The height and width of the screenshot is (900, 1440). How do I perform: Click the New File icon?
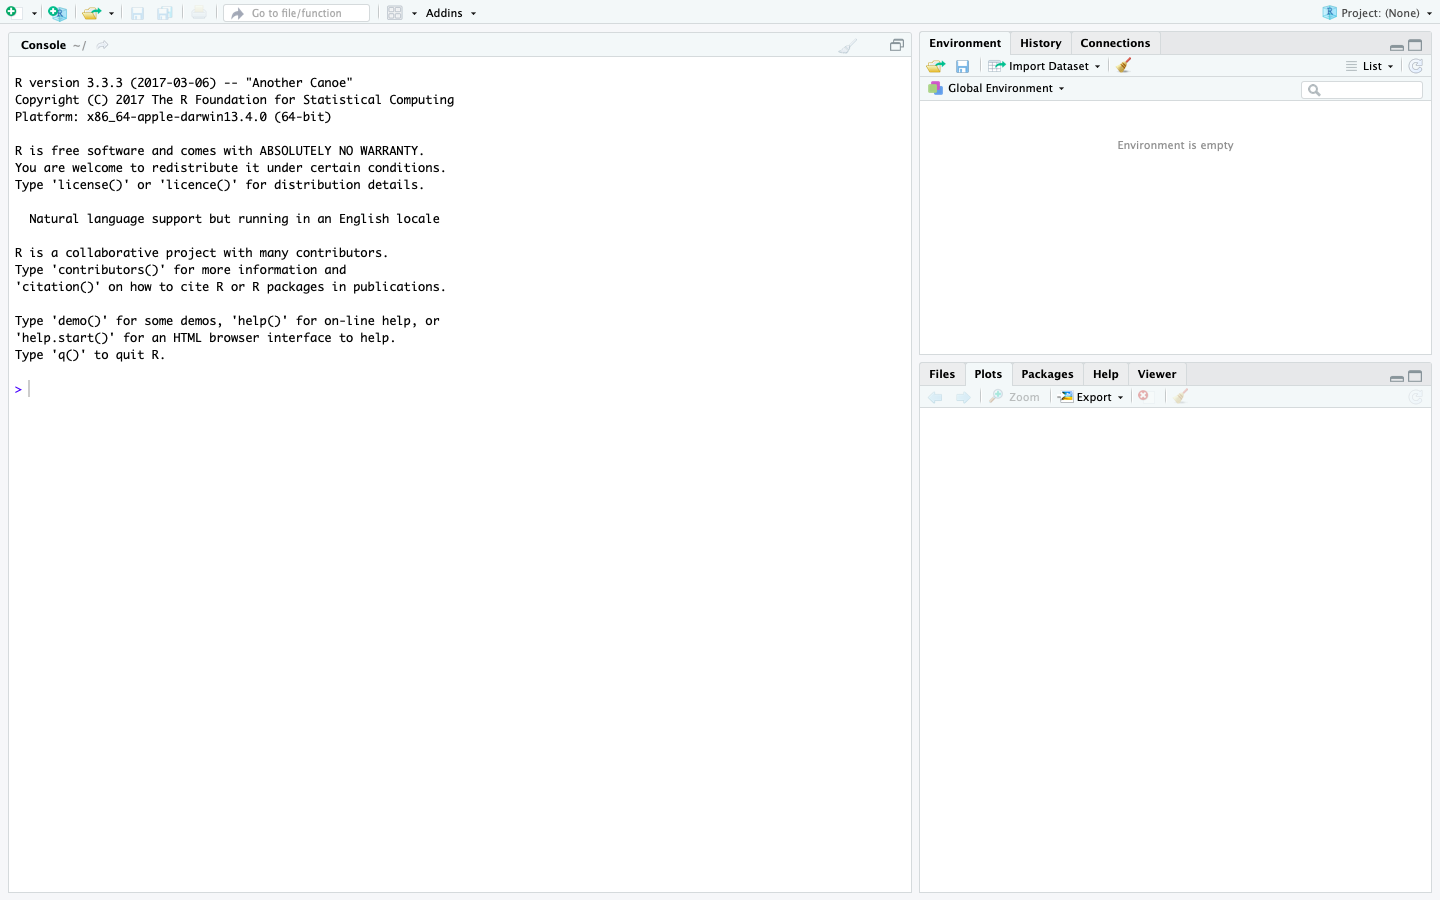[13, 13]
